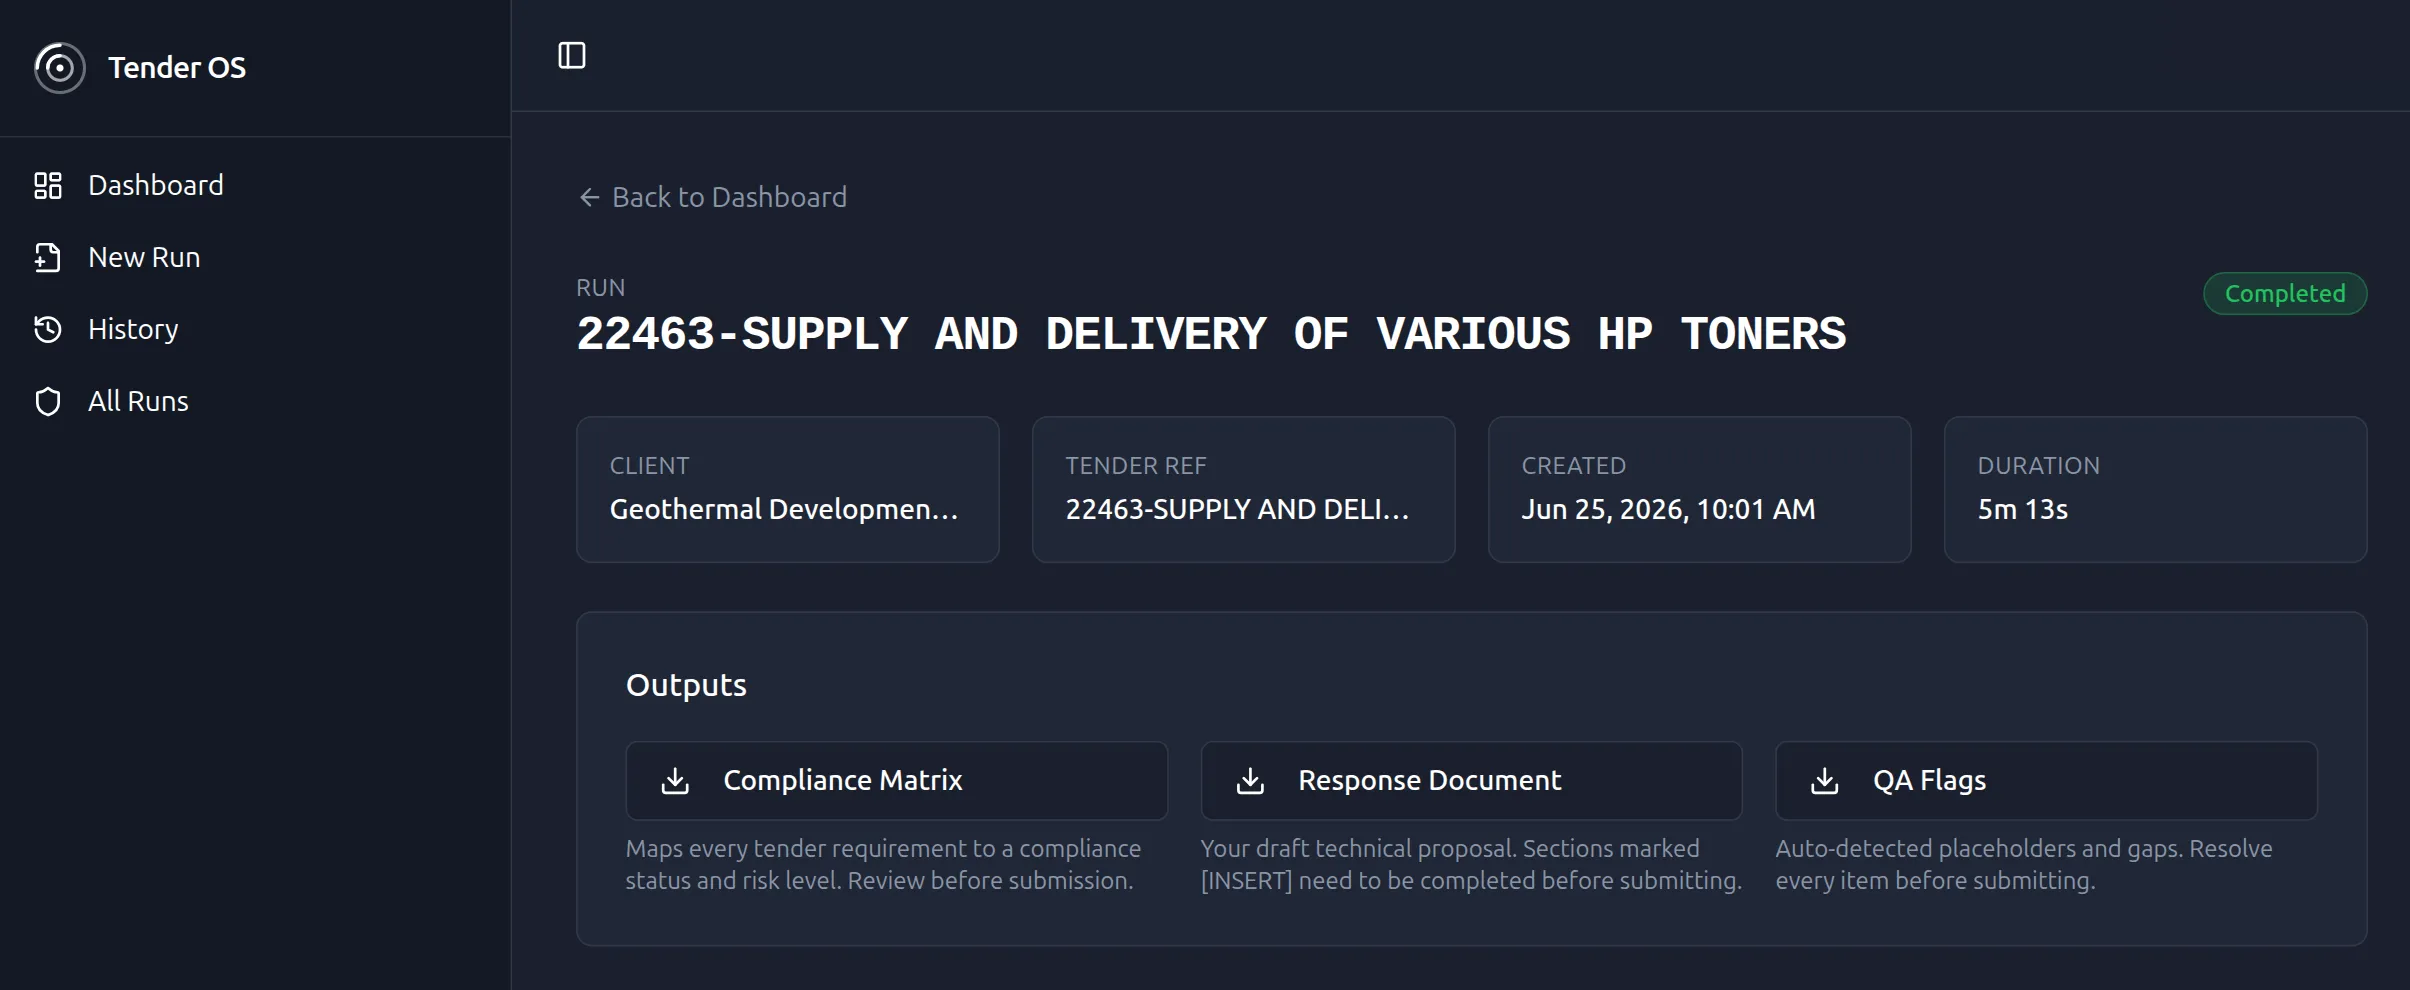
Task: Click the QA Flags description text
Action: click(2024, 865)
